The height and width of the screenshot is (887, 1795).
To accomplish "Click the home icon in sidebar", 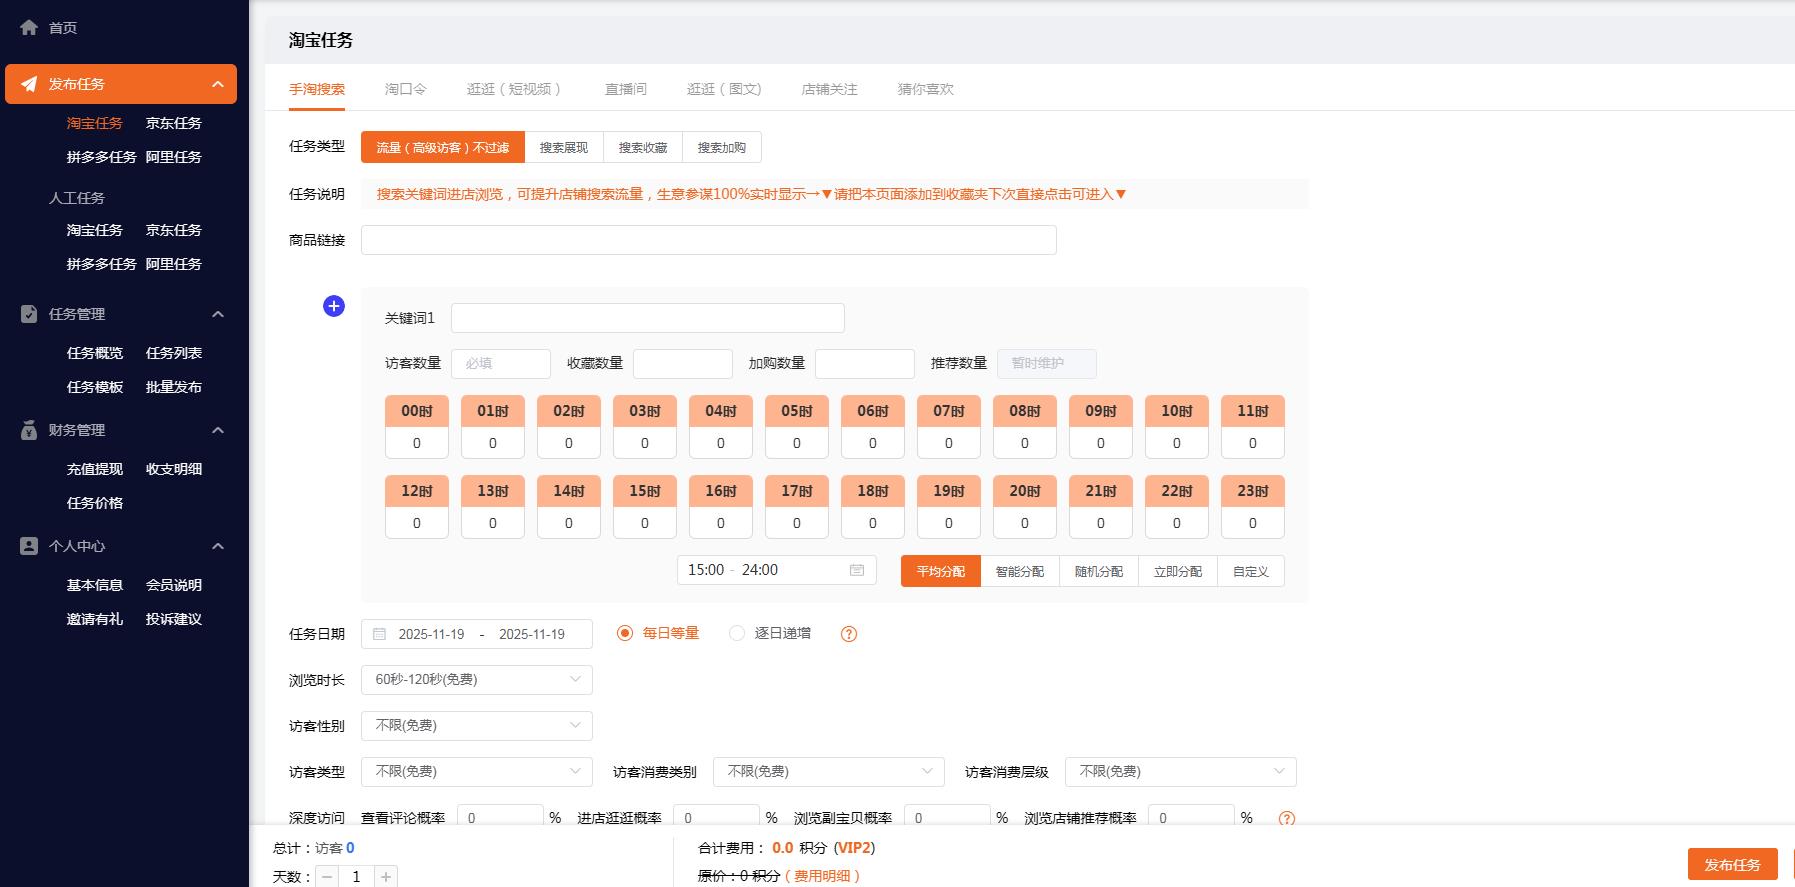I will pos(29,28).
